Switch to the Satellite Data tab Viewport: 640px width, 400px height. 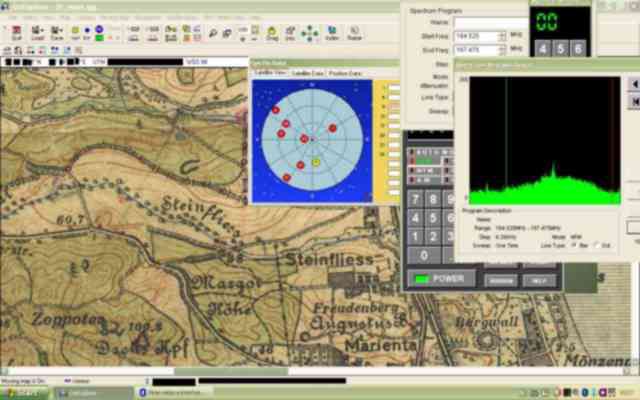[308, 73]
